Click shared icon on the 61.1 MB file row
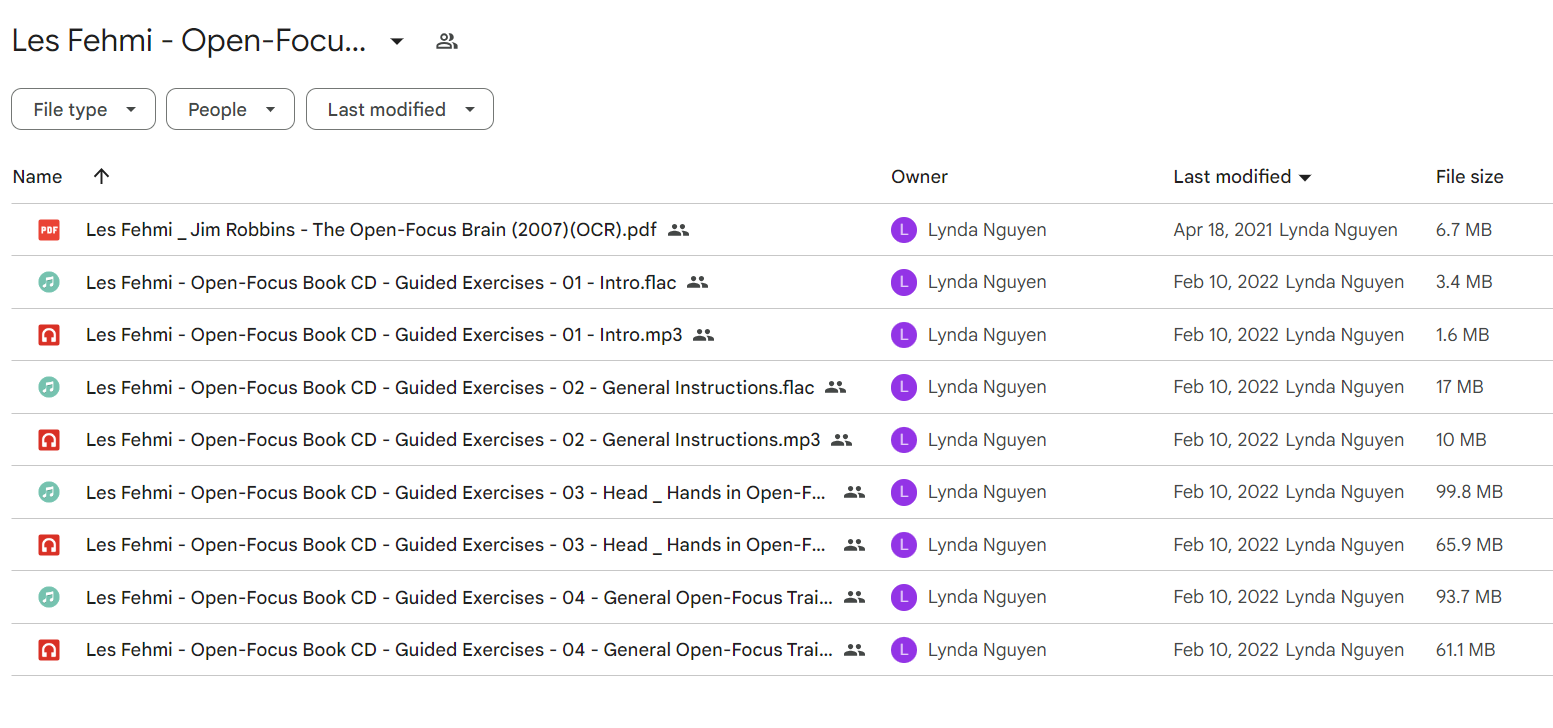The height and width of the screenshot is (728, 1553). (x=854, y=650)
